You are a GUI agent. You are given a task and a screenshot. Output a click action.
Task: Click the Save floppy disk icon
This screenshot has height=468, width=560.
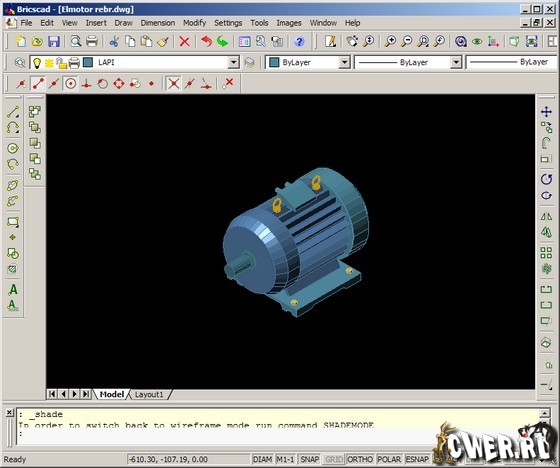click(x=54, y=41)
